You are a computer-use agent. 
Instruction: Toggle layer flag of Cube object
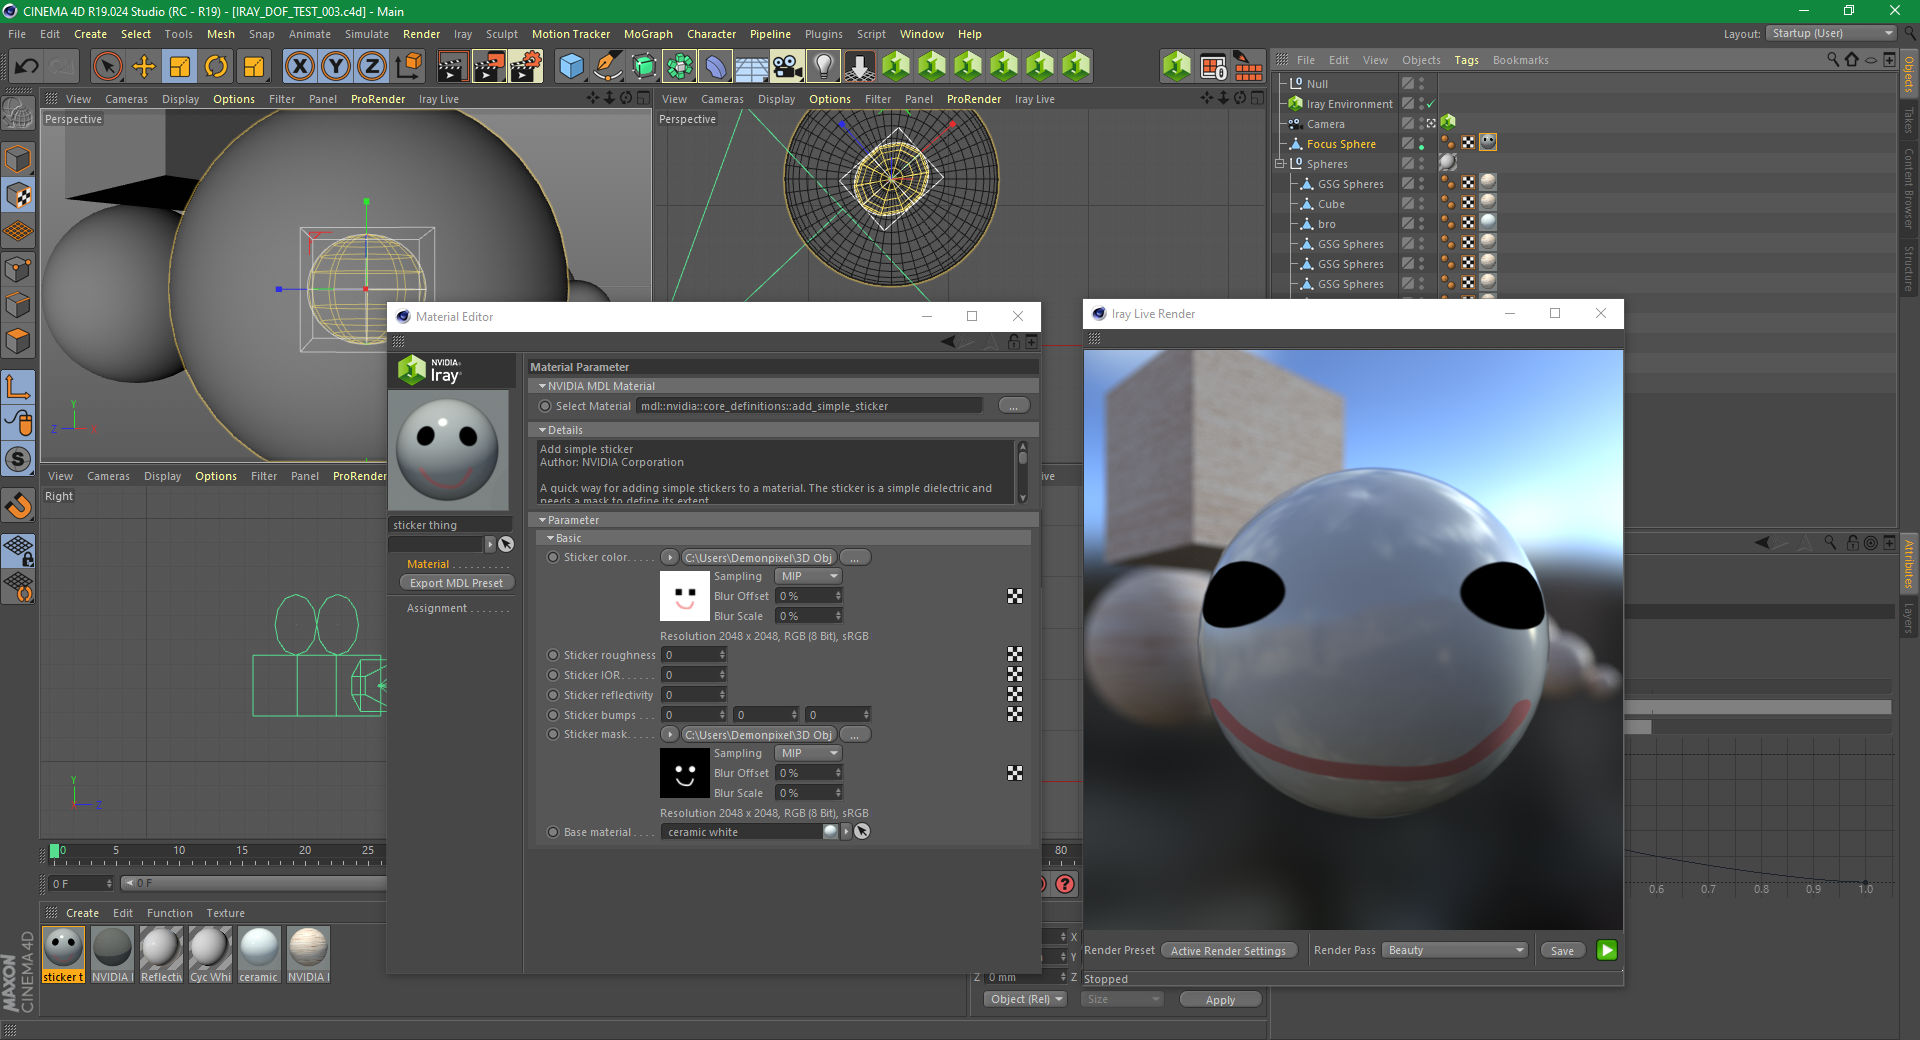1408,203
